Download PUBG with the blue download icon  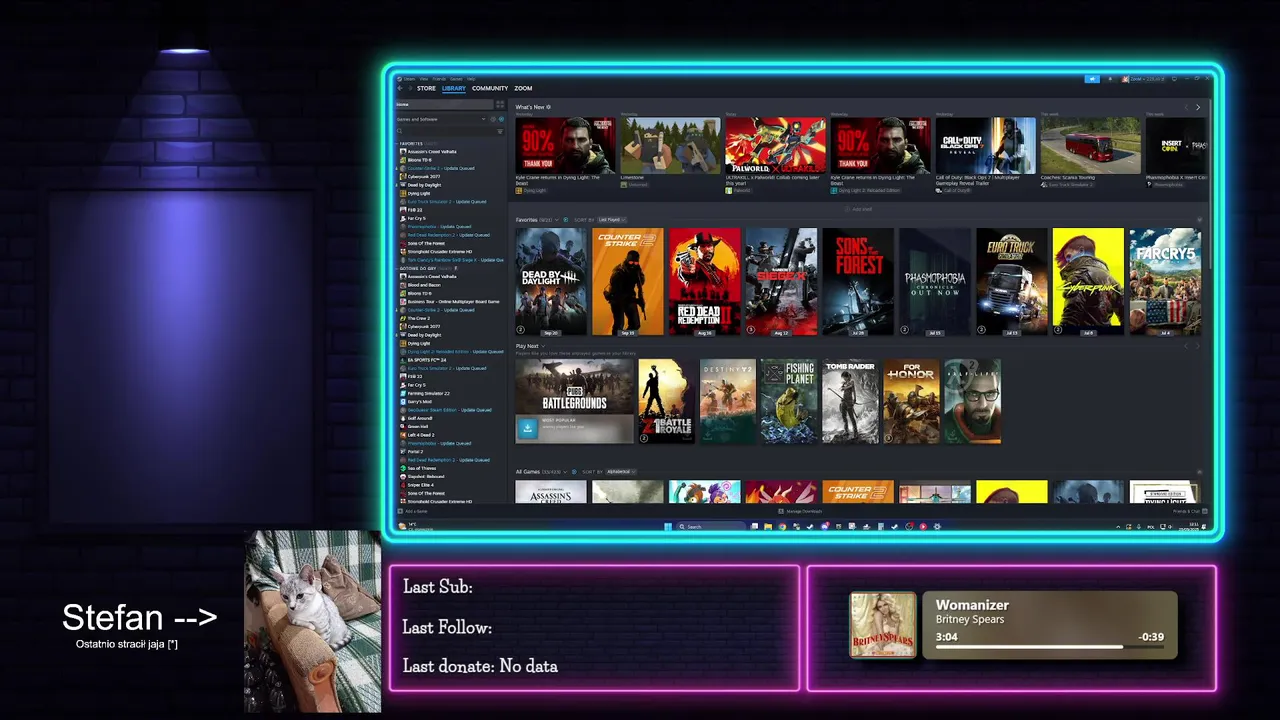click(527, 429)
